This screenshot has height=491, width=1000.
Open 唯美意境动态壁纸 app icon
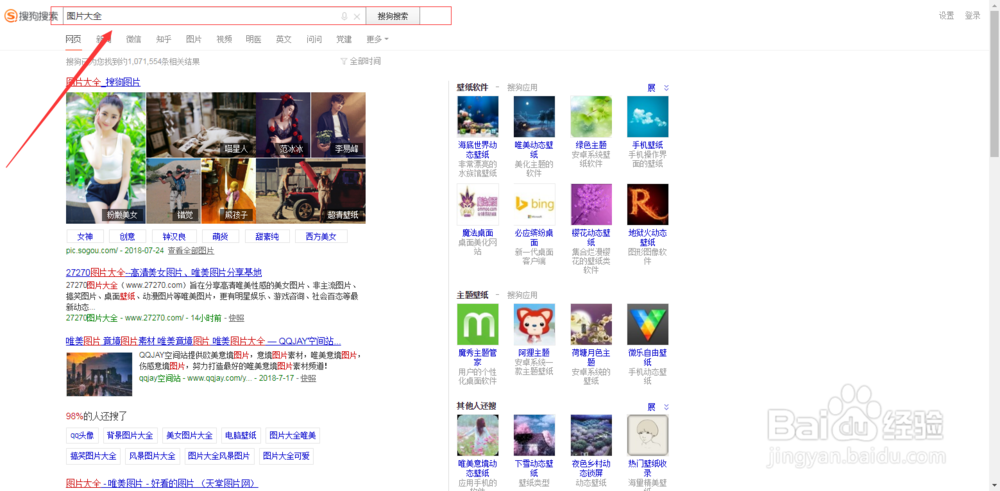[478, 436]
